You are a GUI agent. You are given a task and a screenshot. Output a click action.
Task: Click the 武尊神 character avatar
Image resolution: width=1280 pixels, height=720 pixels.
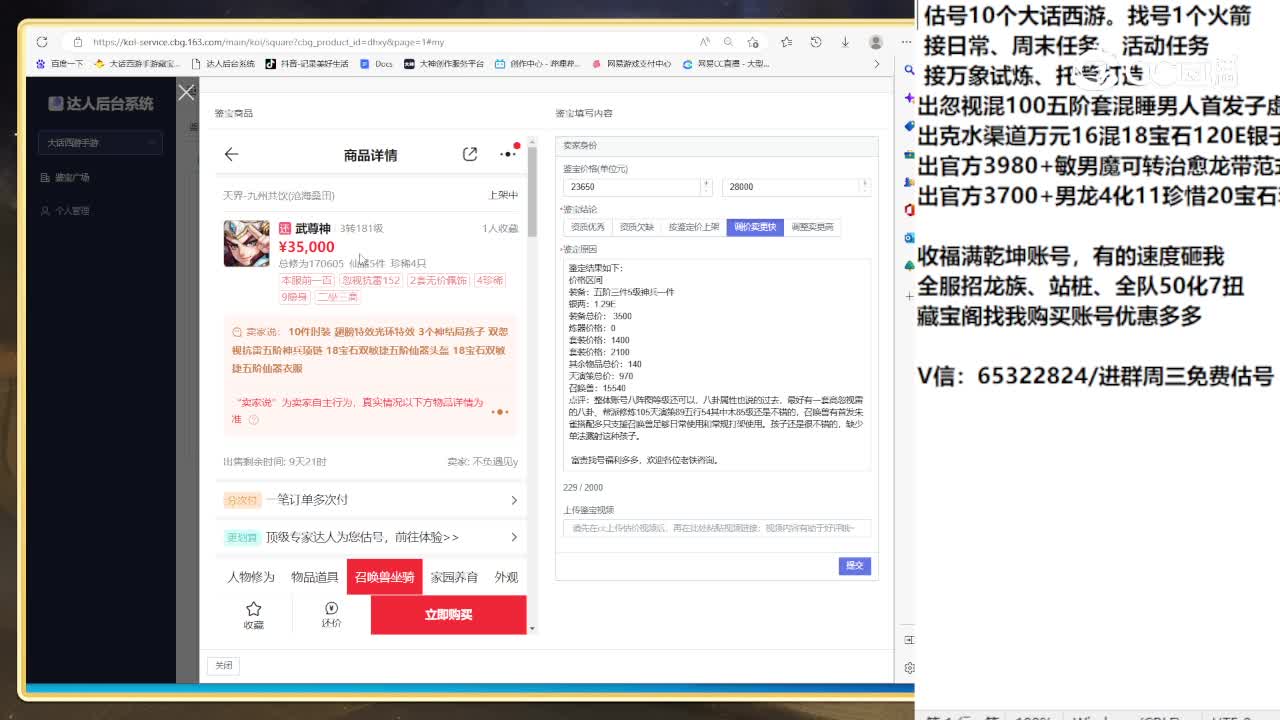tap(246, 243)
